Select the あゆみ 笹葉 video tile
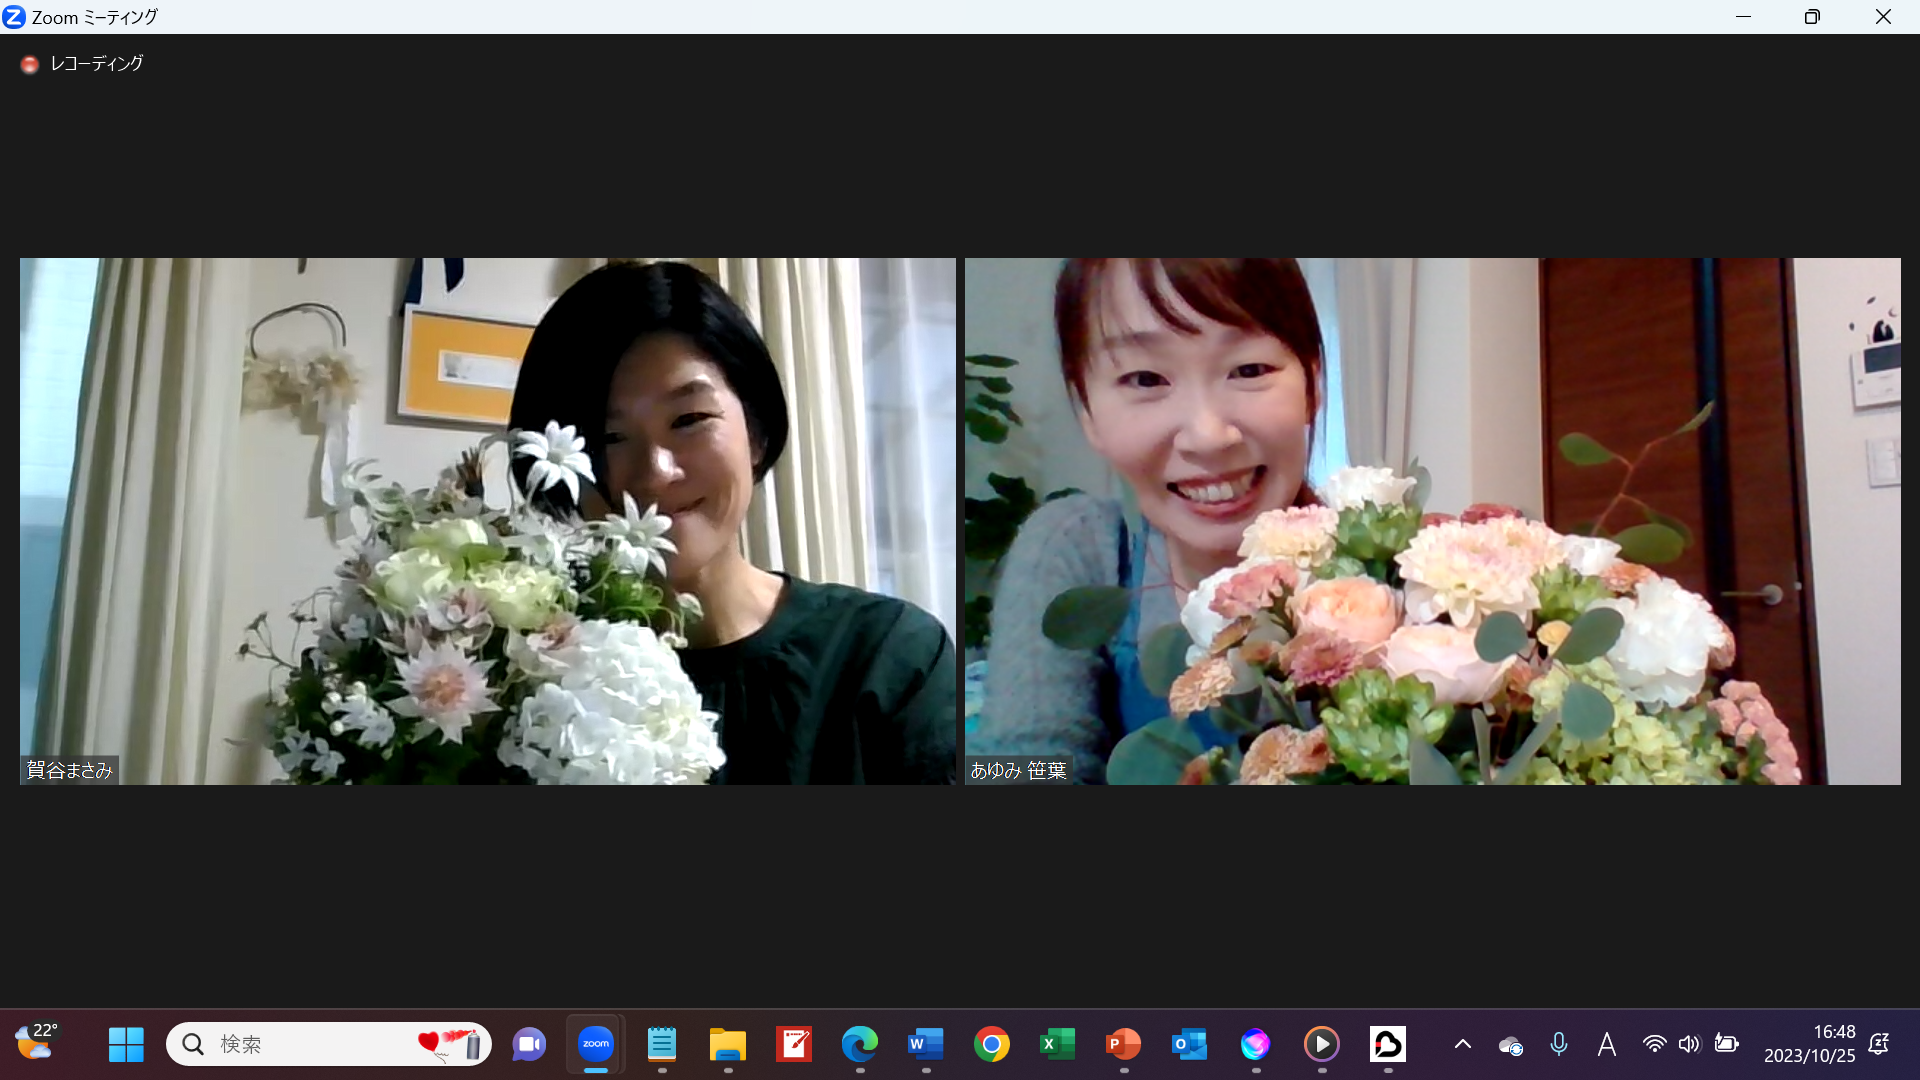The height and width of the screenshot is (1080, 1920). (x=1432, y=521)
